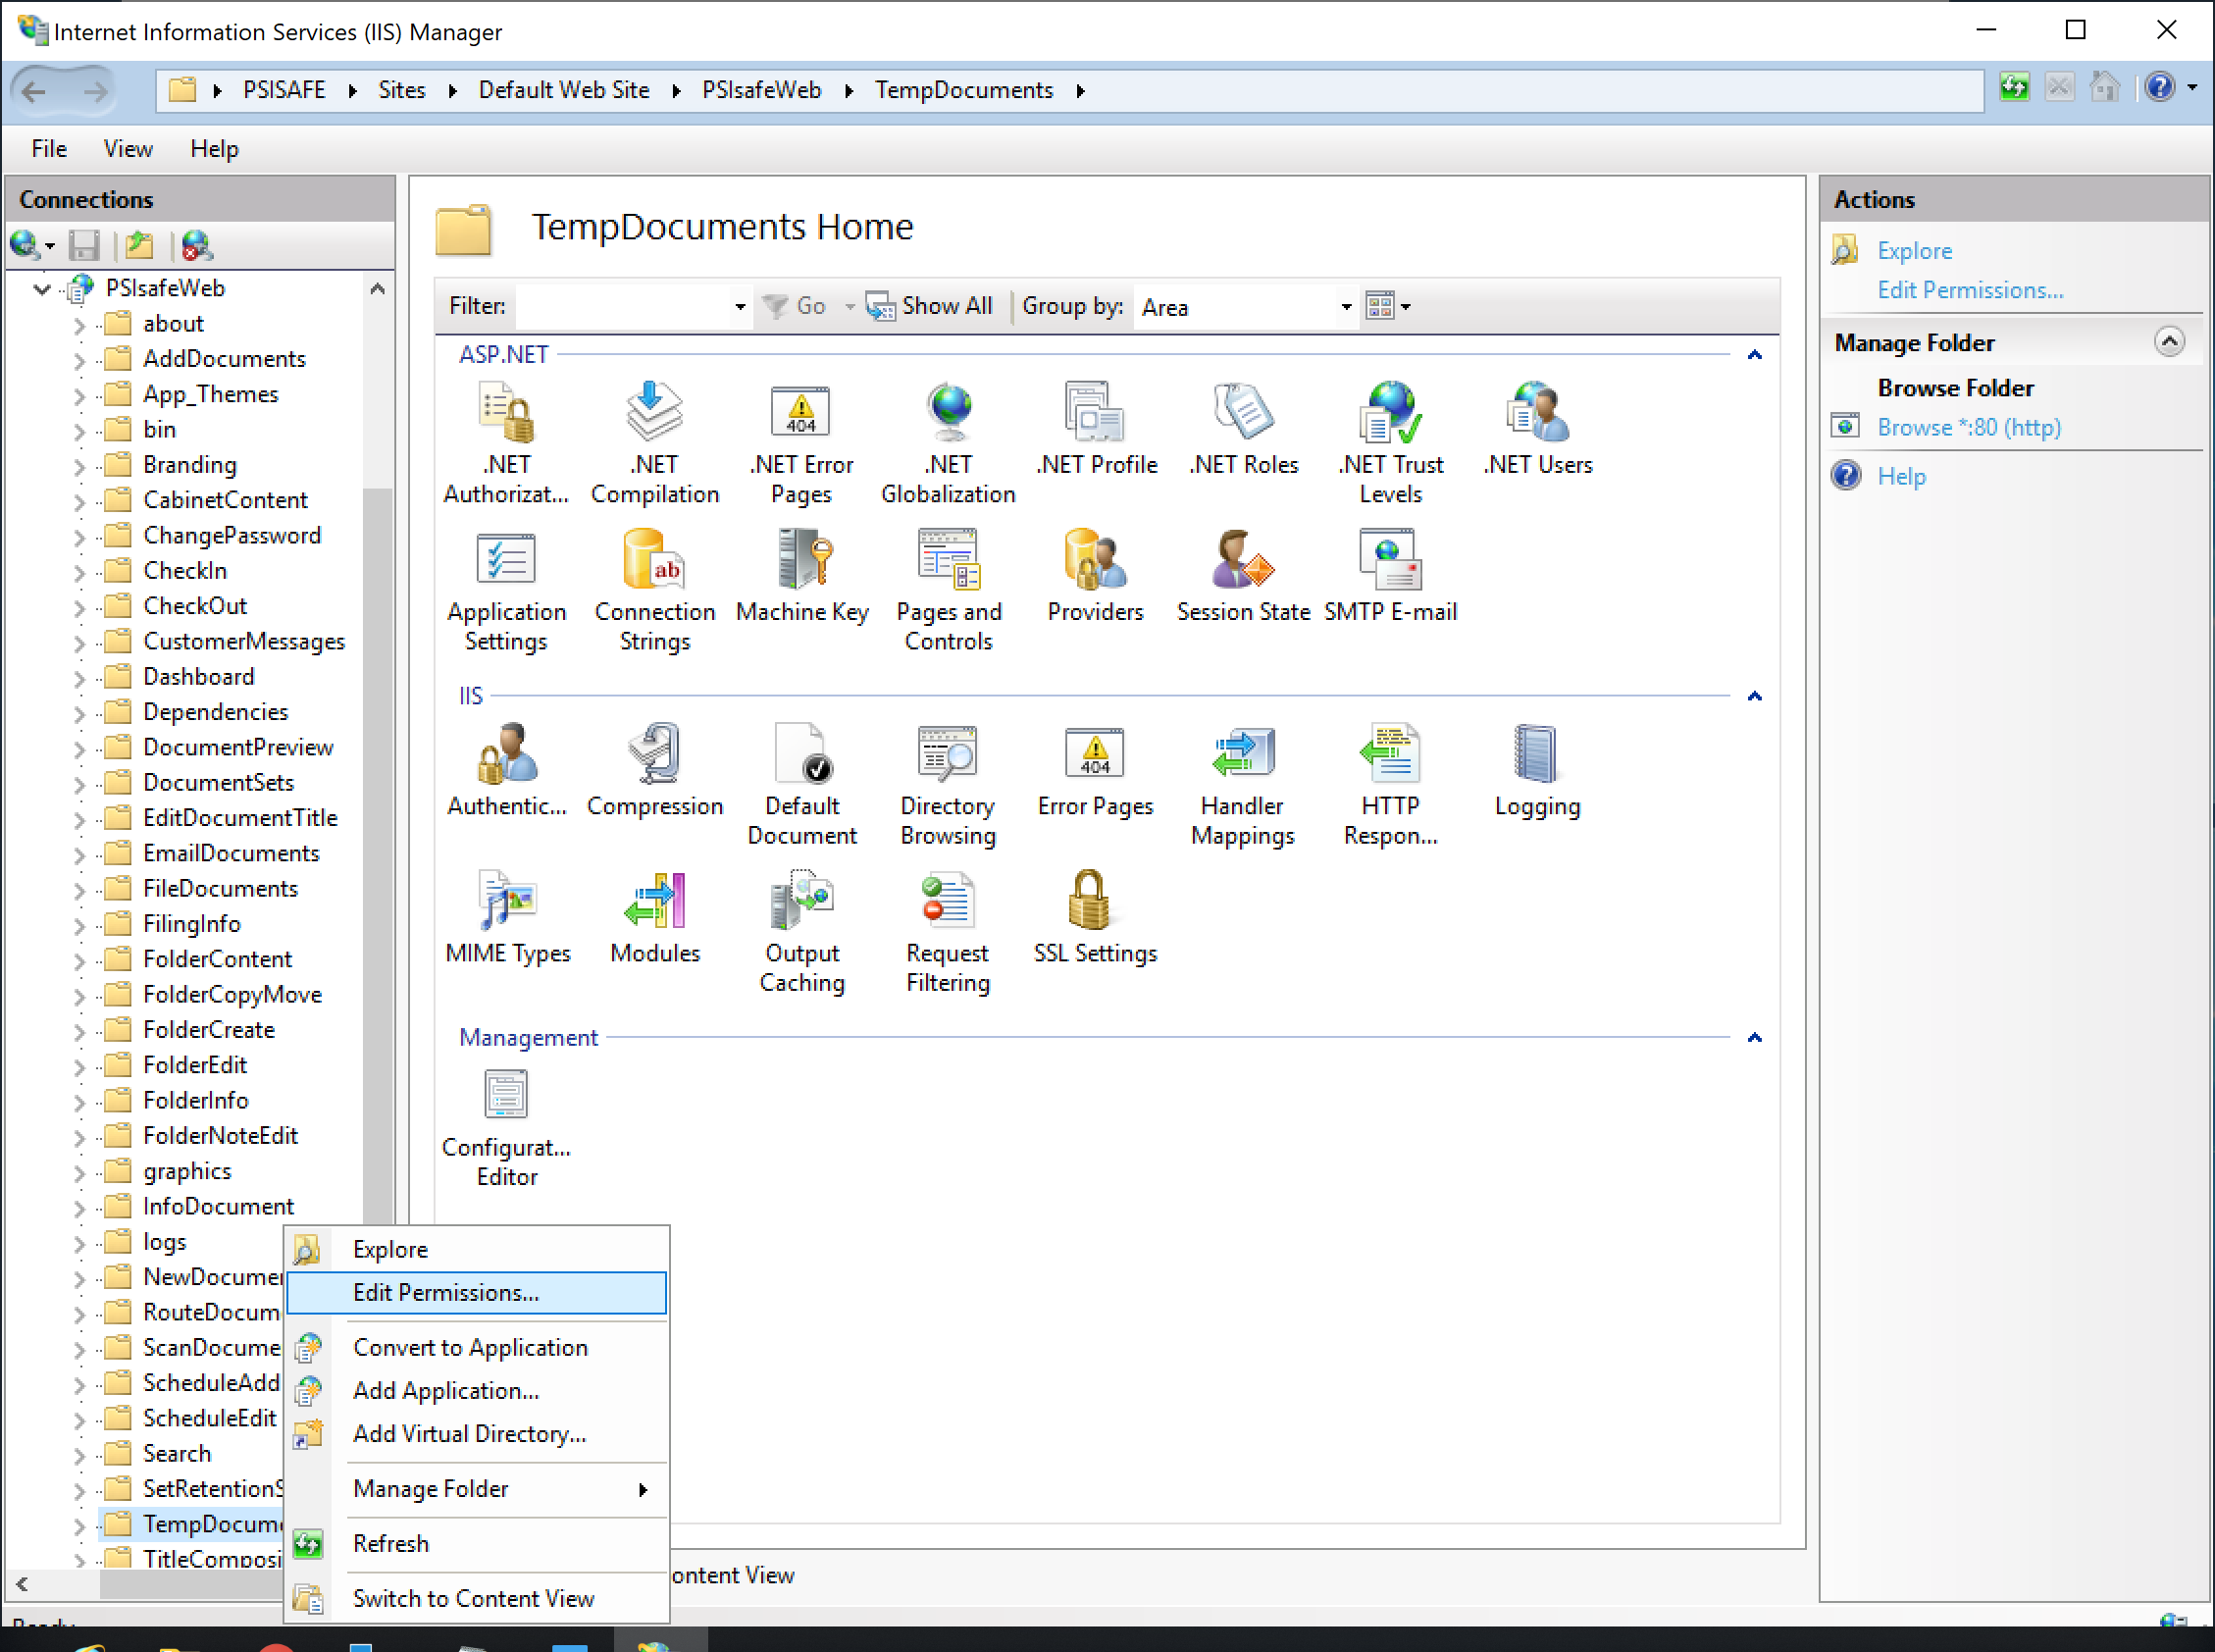Click Browse *:80 (http) link
Image resolution: width=2215 pixels, height=1652 pixels.
1968,427
